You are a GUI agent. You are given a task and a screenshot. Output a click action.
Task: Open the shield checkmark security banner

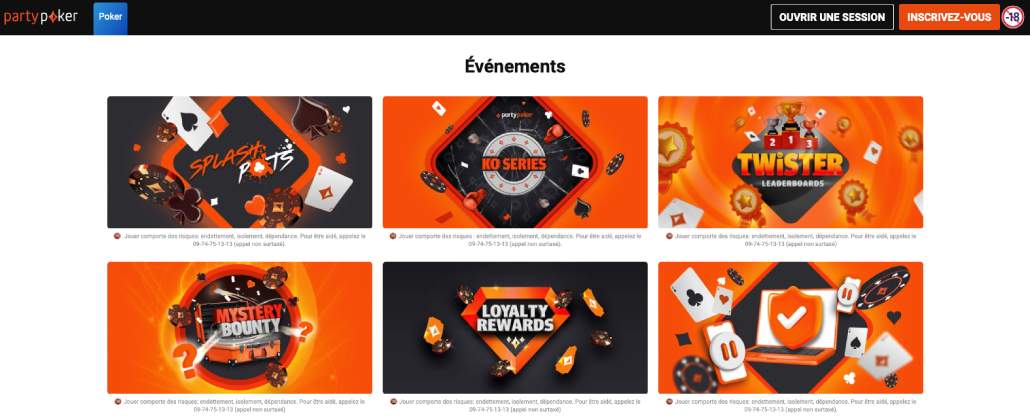[790, 327]
